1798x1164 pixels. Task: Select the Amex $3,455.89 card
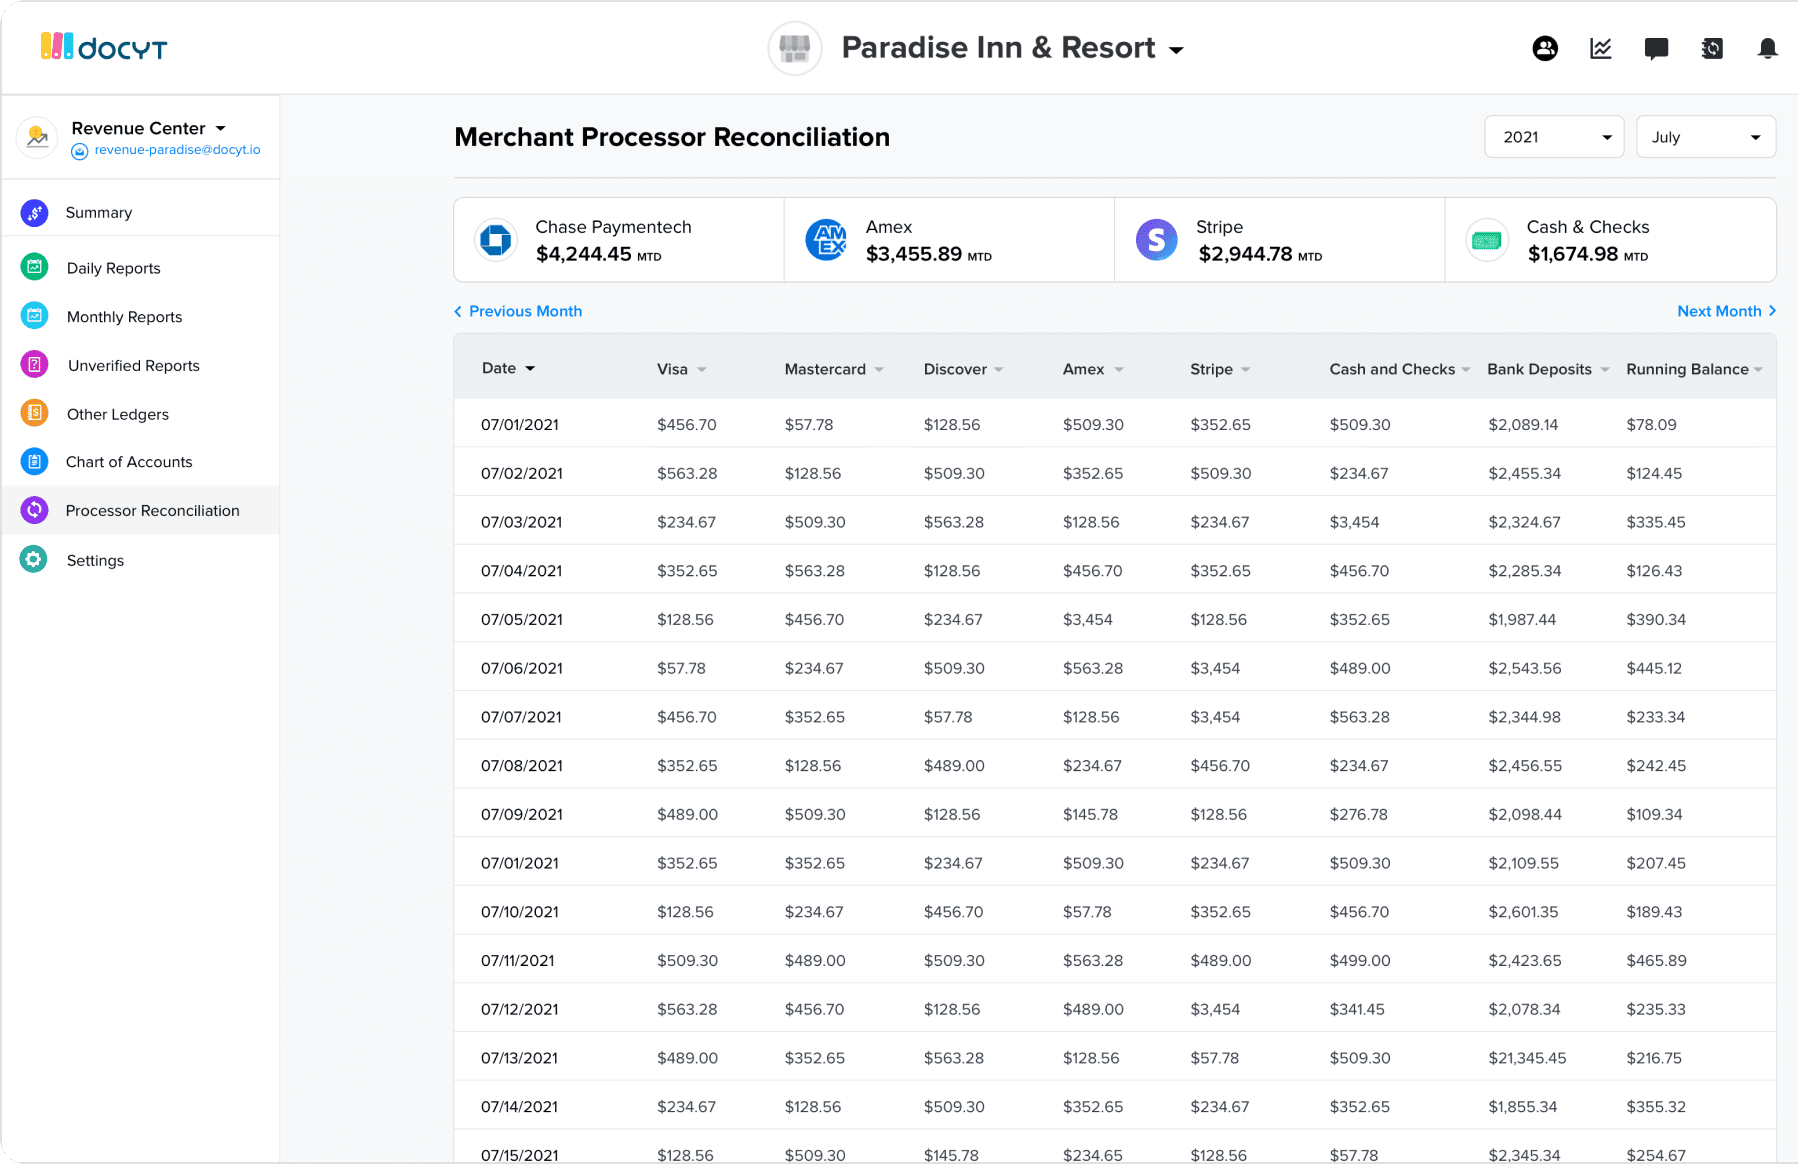[x=950, y=240]
